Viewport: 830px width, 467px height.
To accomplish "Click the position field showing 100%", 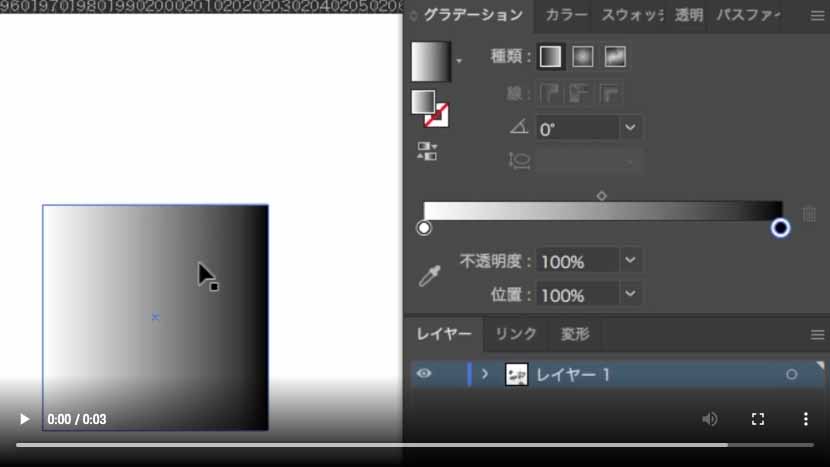I will [x=577, y=295].
